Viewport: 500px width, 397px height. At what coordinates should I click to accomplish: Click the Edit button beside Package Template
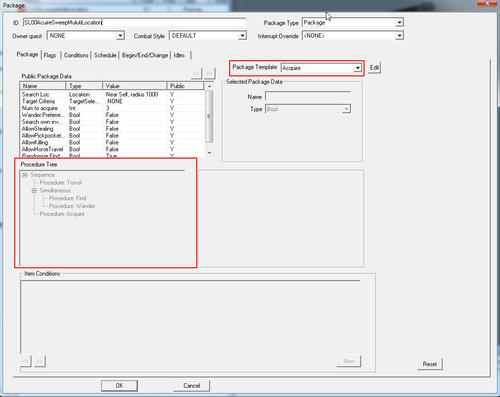pos(374,68)
